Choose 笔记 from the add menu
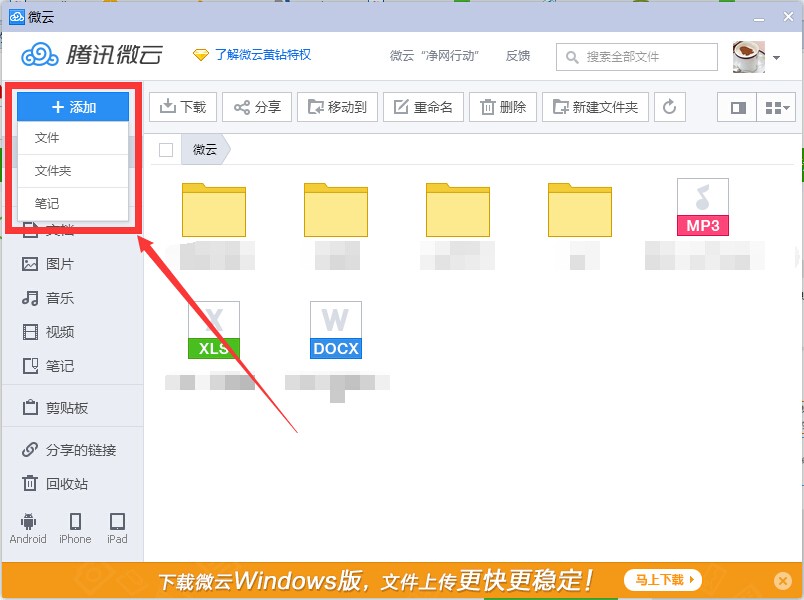 pos(73,204)
